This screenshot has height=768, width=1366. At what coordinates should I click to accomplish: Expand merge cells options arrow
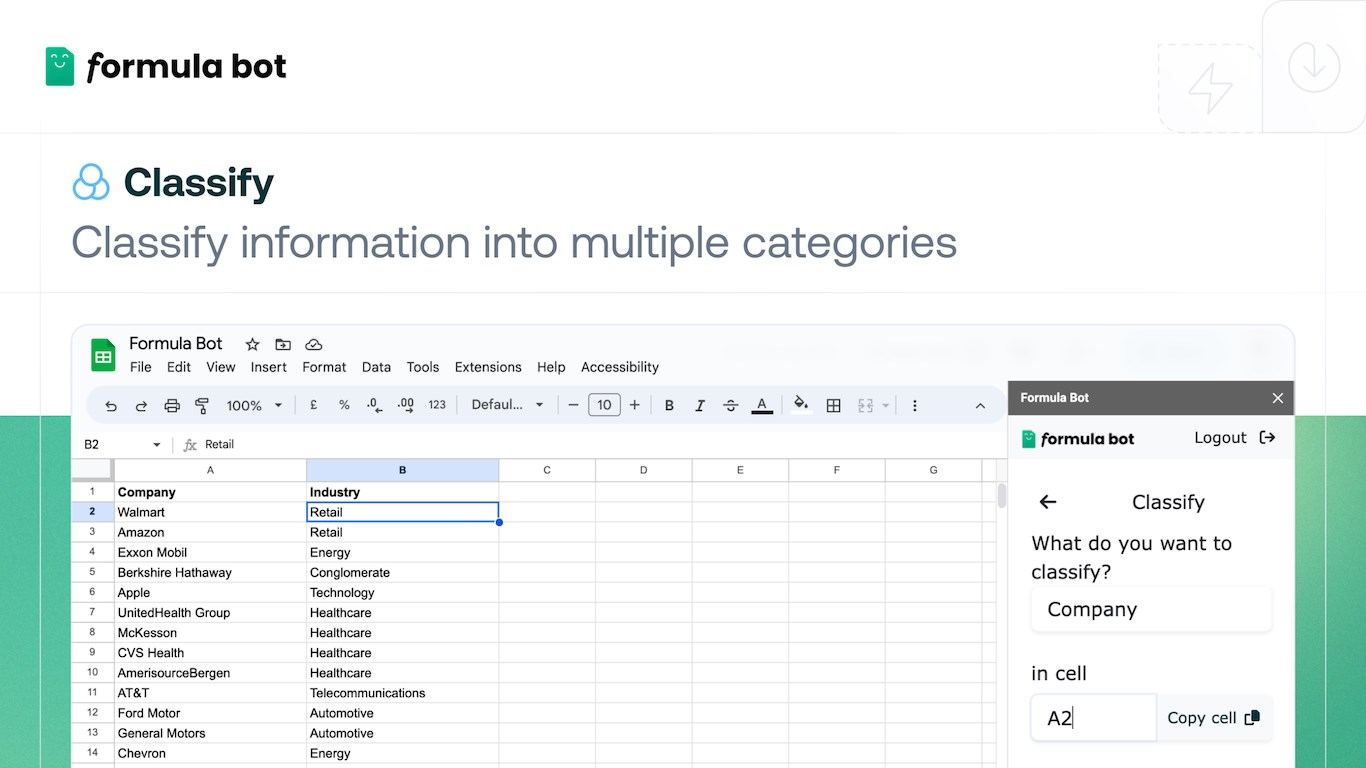pyautogui.click(x=886, y=405)
